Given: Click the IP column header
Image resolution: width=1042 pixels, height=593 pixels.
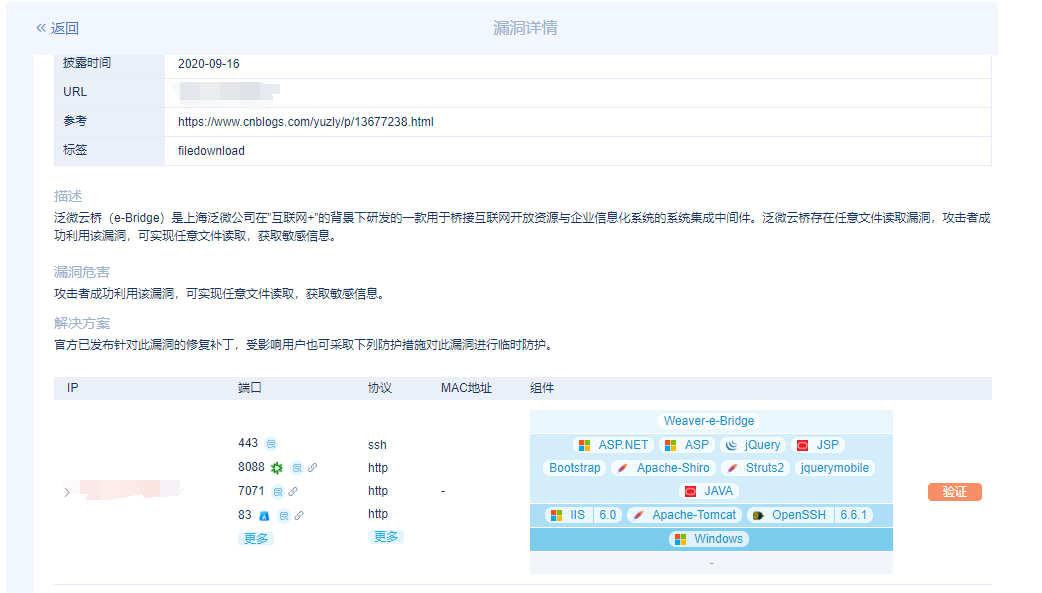Looking at the screenshot, I should (x=72, y=388).
